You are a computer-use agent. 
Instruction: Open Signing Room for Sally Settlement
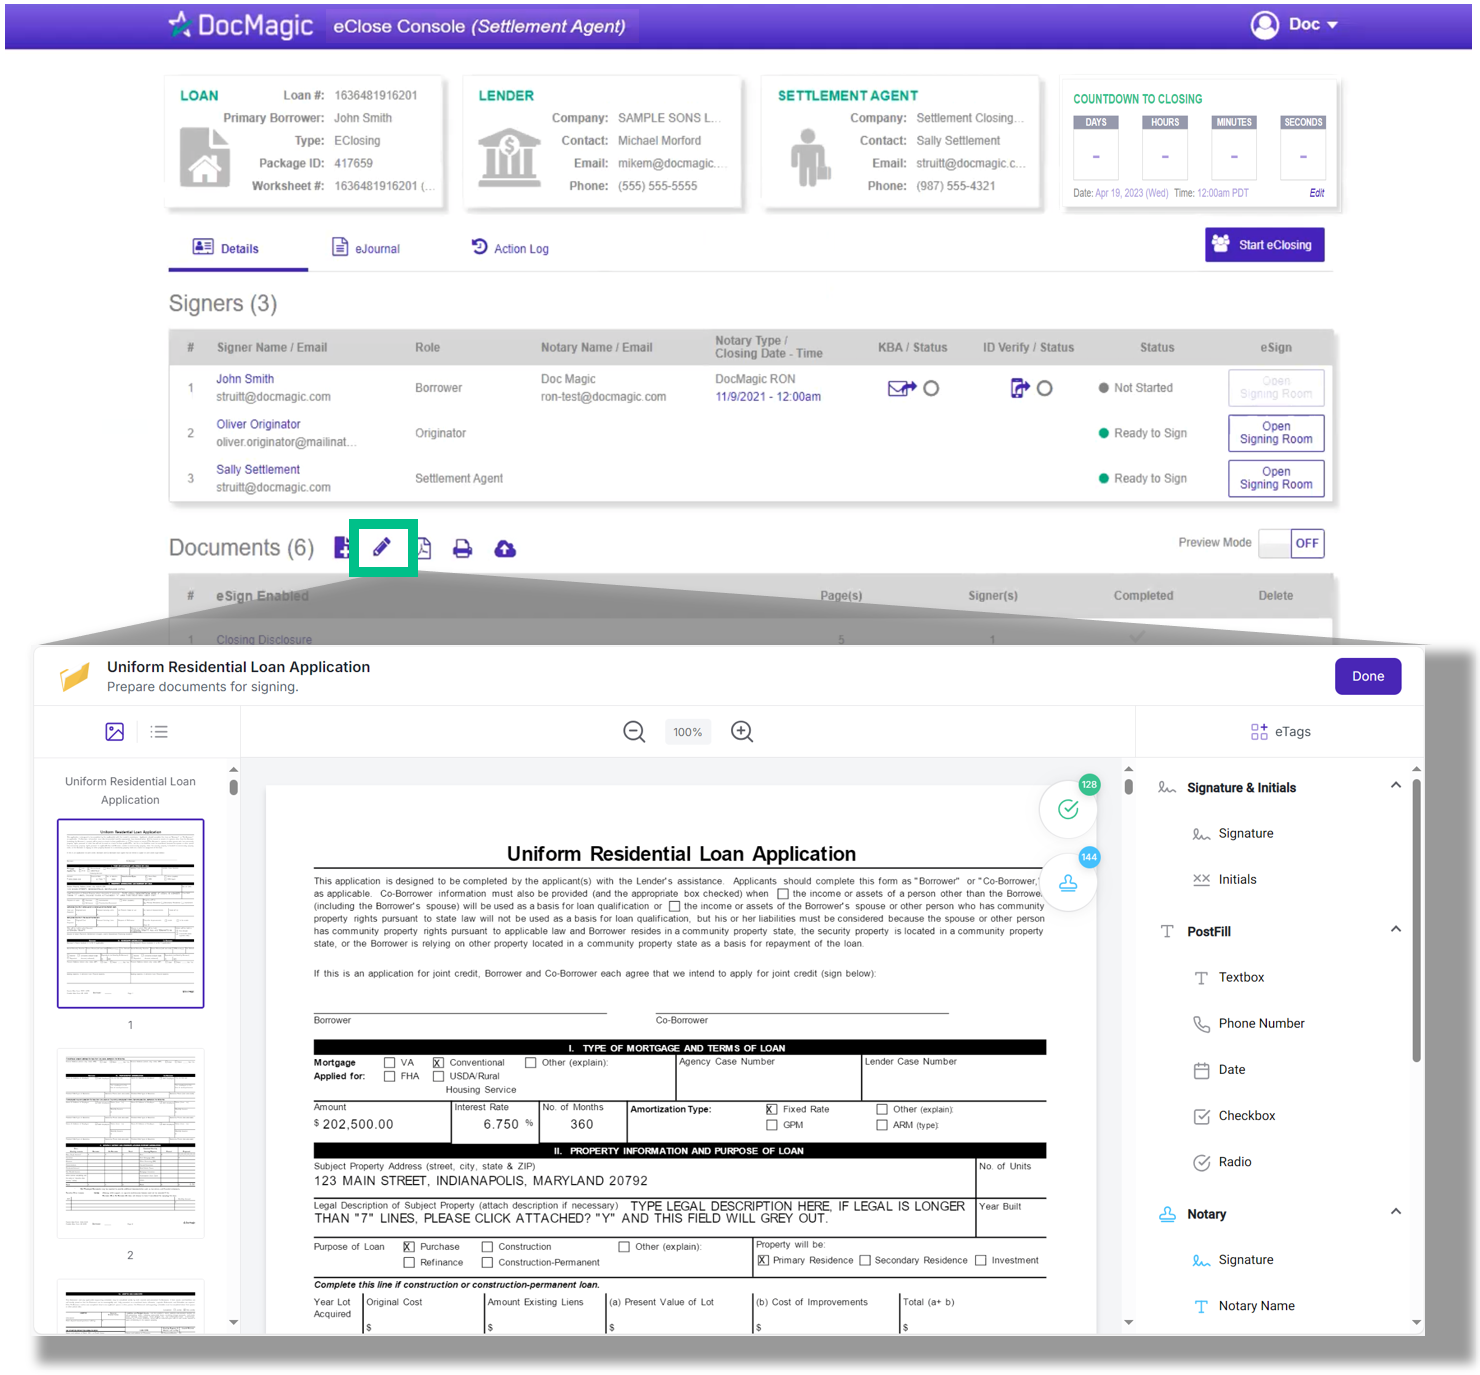coord(1276,478)
